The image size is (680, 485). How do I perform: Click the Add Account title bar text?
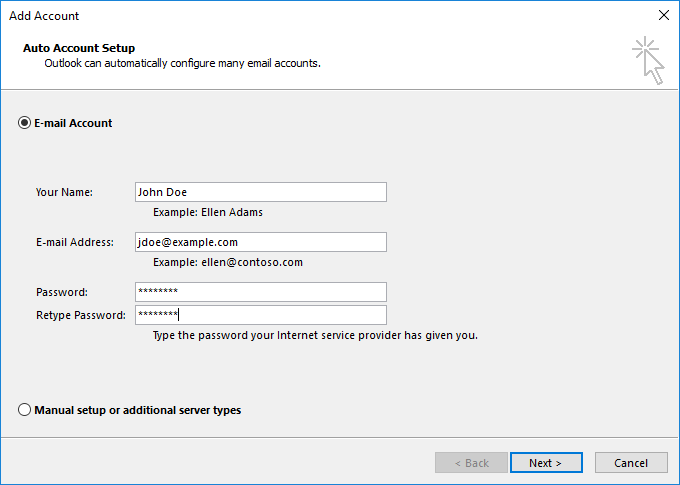click(x=44, y=16)
